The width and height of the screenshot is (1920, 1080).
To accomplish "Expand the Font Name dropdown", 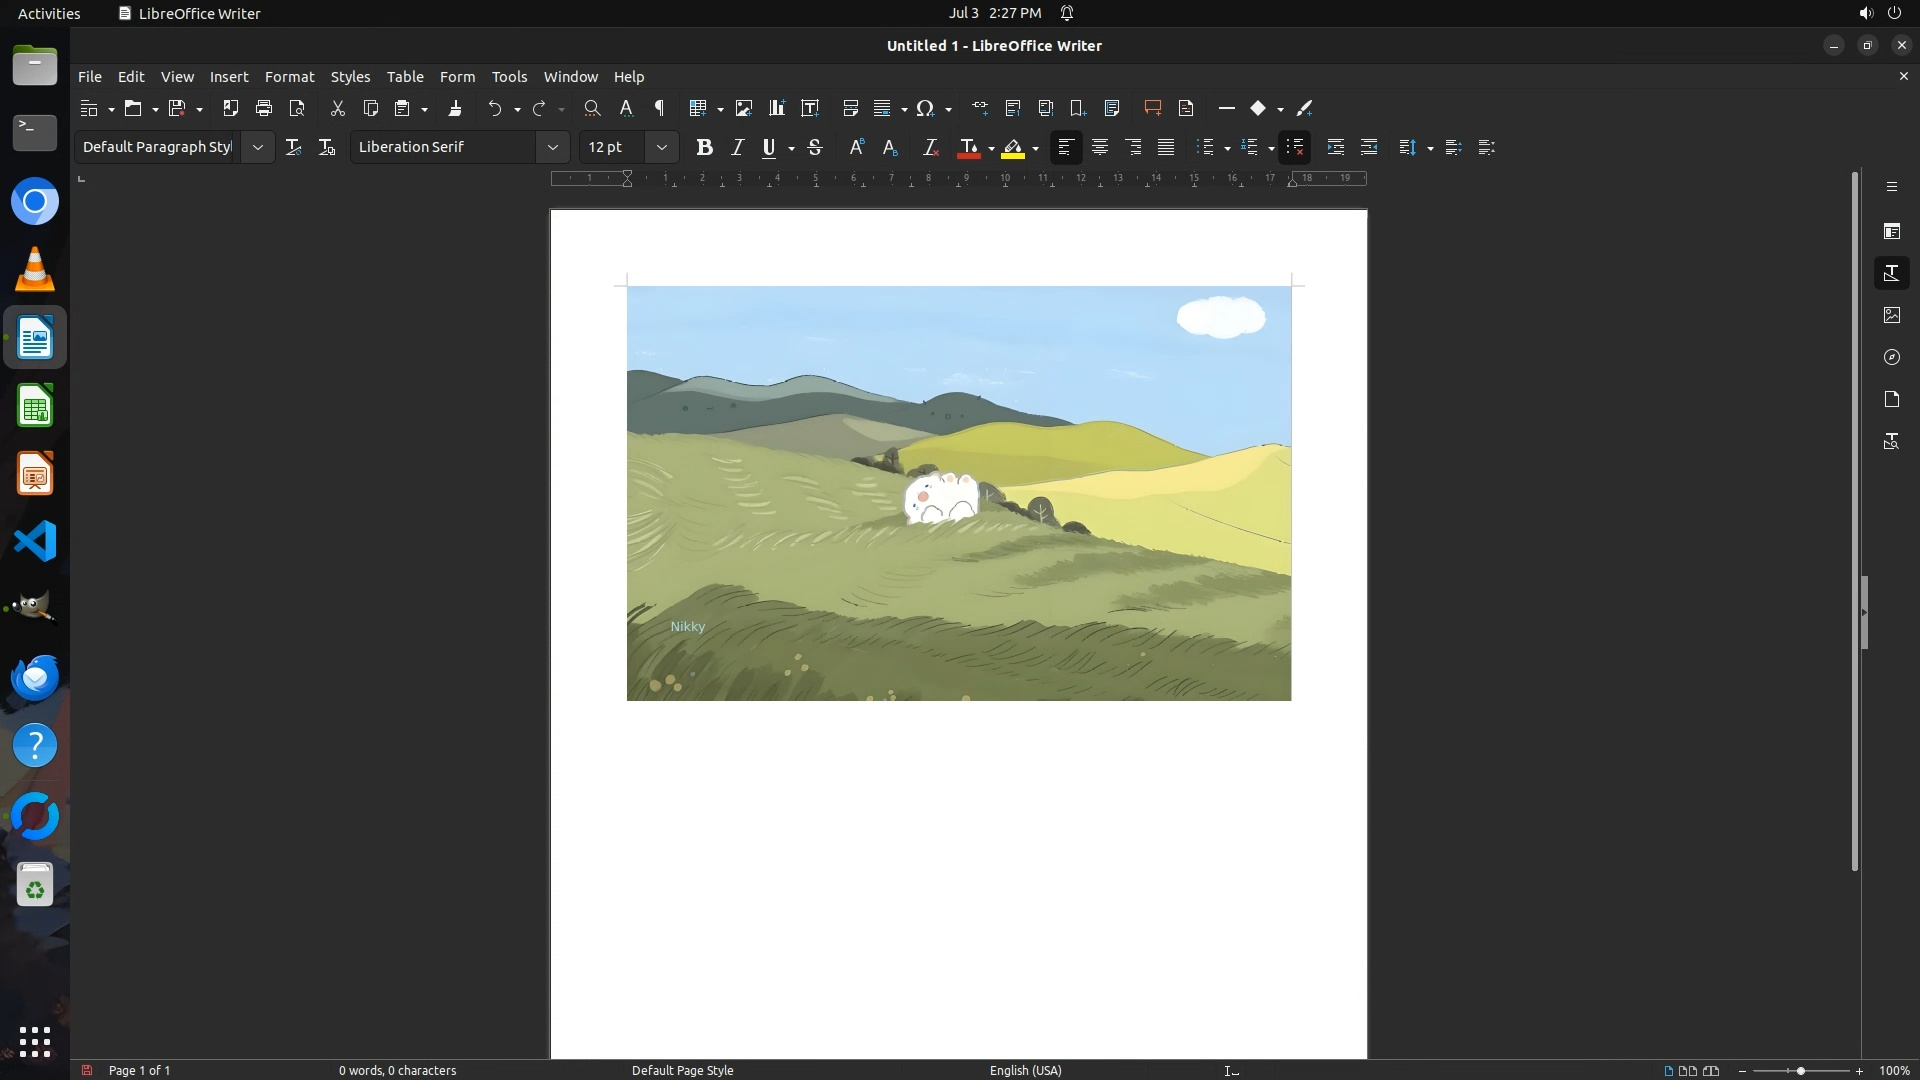I will [552, 147].
